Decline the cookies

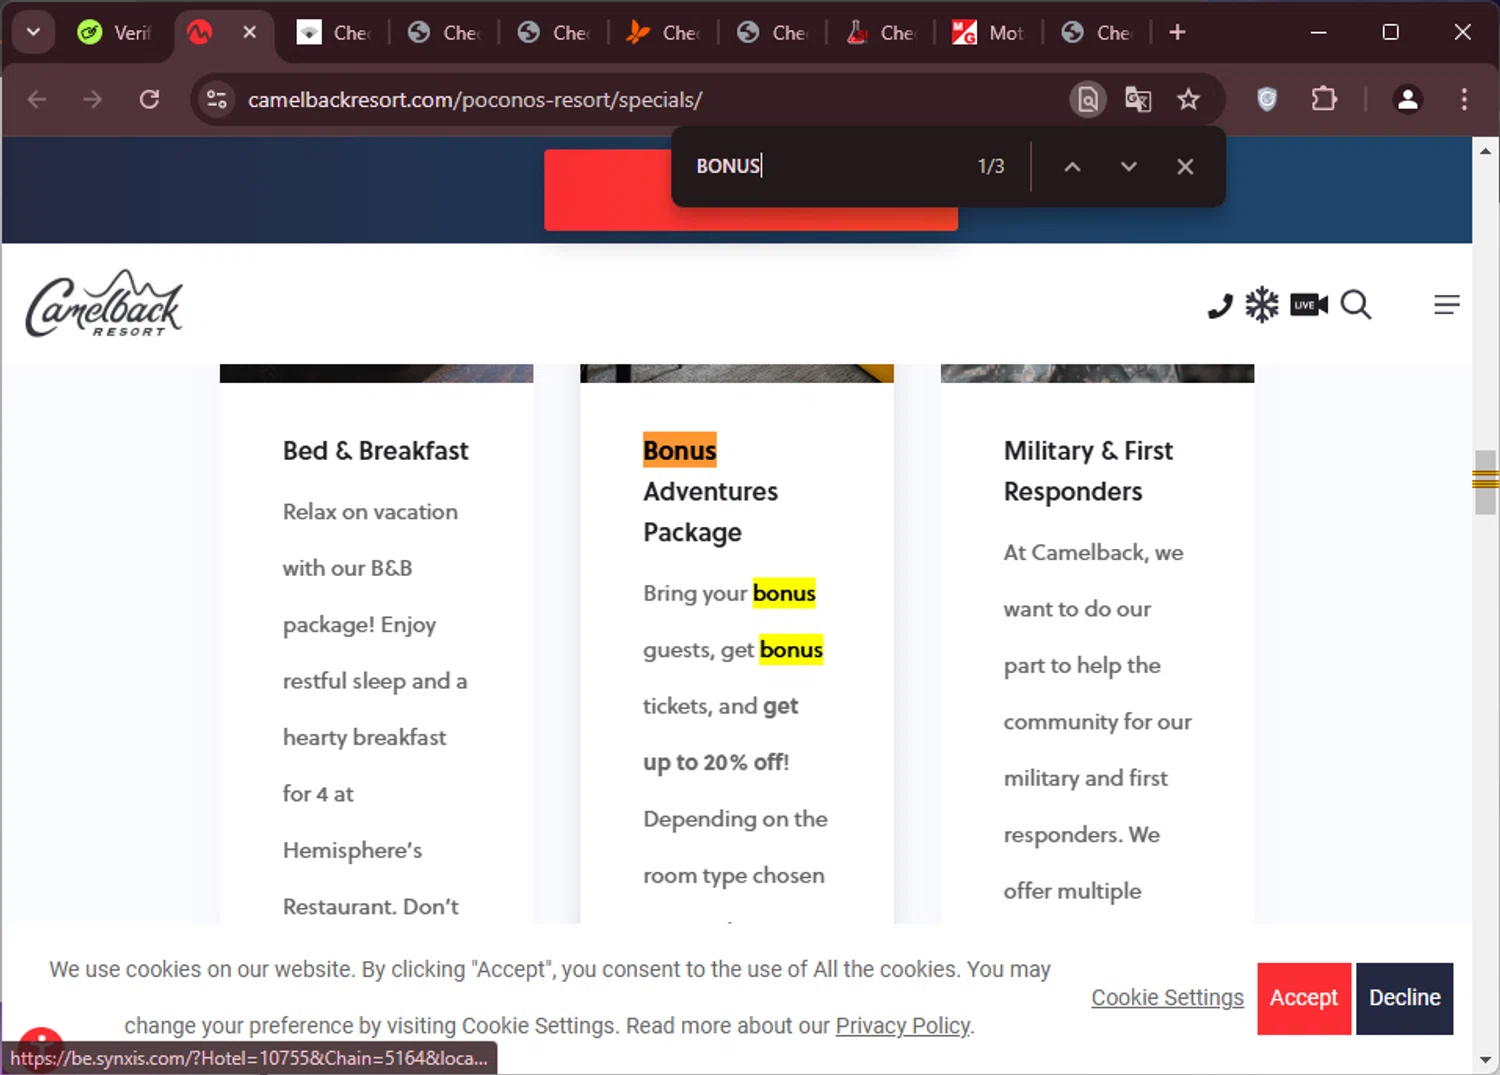point(1404,998)
